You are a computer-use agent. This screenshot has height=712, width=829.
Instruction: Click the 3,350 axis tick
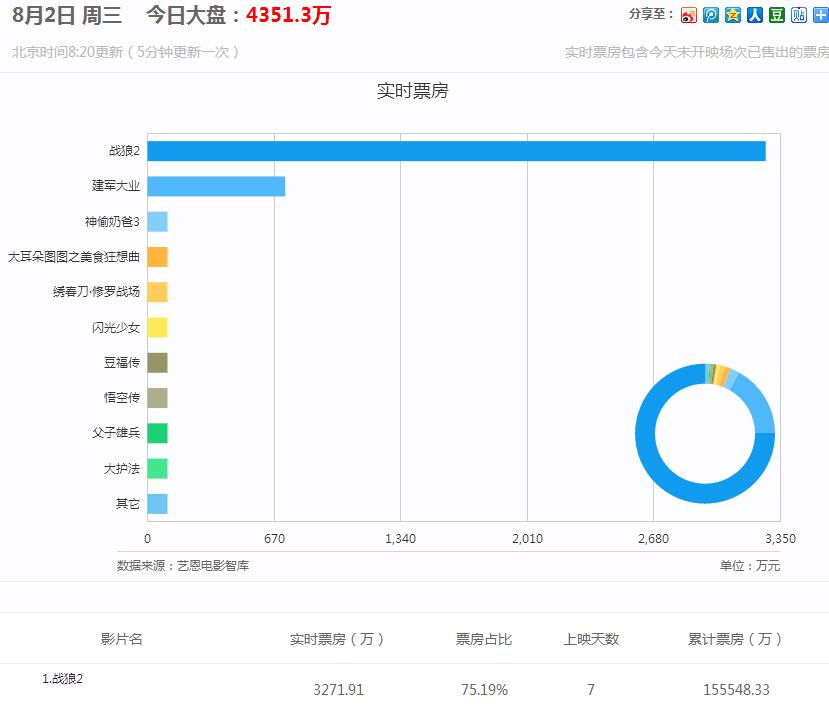pos(780,539)
